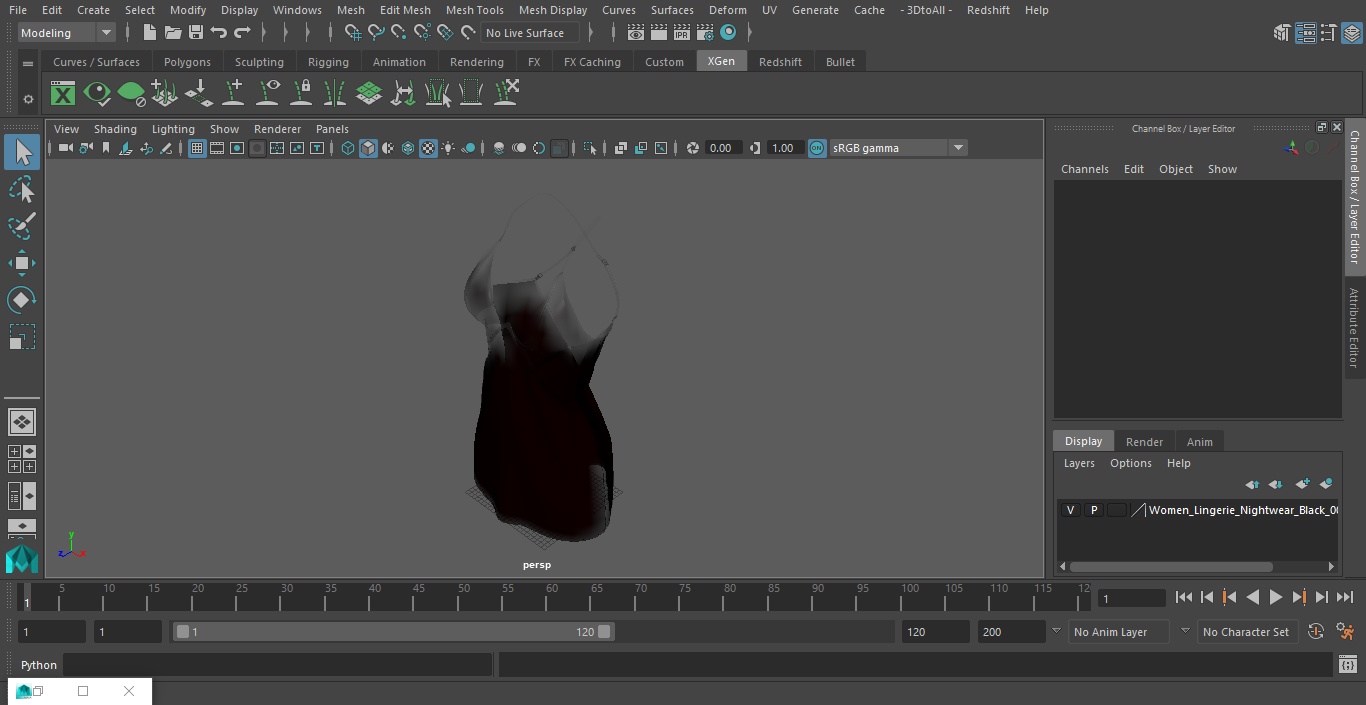The width and height of the screenshot is (1366, 705).
Task: Click the IPR render icon
Action: [x=682, y=33]
